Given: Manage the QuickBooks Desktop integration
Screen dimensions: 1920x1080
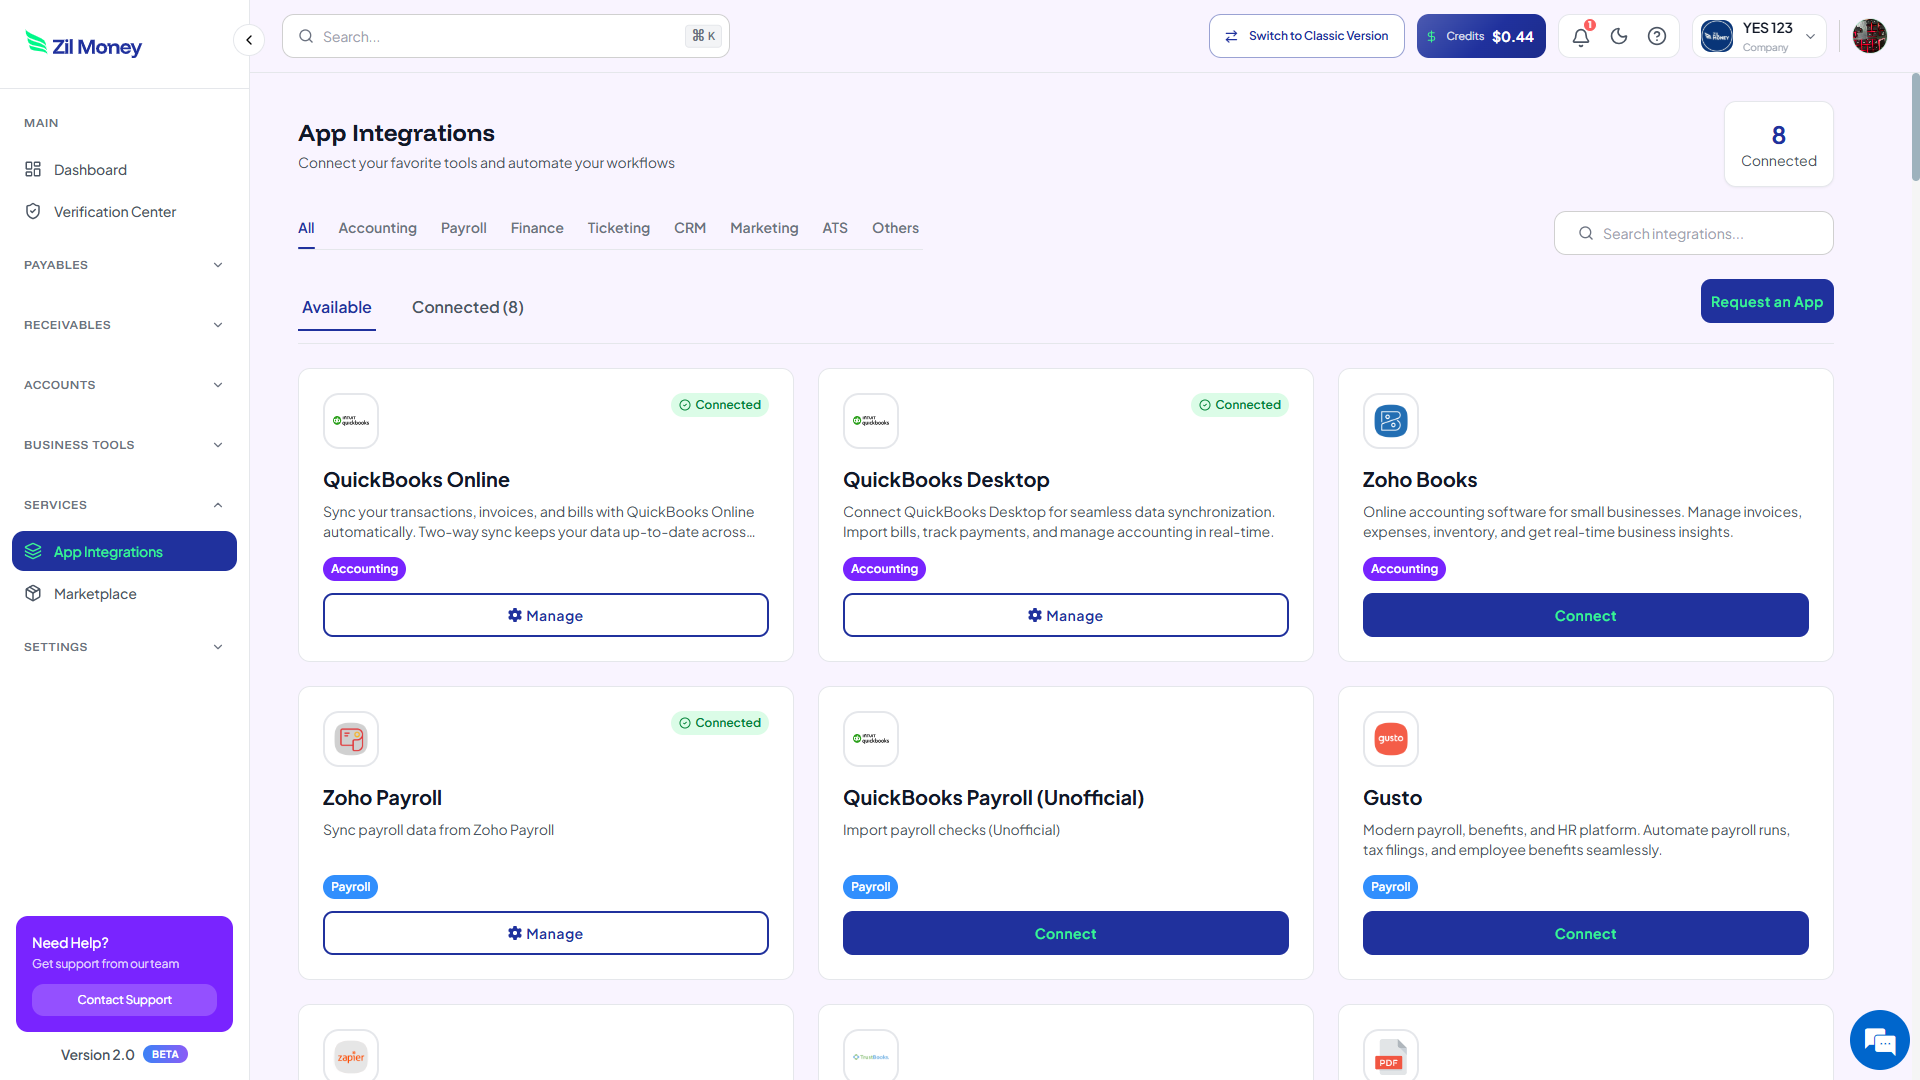Looking at the screenshot, I should 1066,615.
